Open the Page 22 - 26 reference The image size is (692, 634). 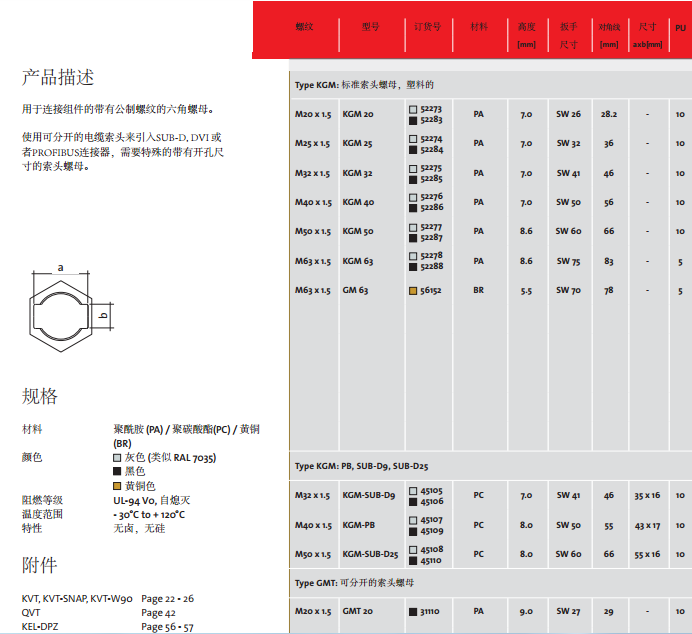pyautogui.click(x=167, y=599)
